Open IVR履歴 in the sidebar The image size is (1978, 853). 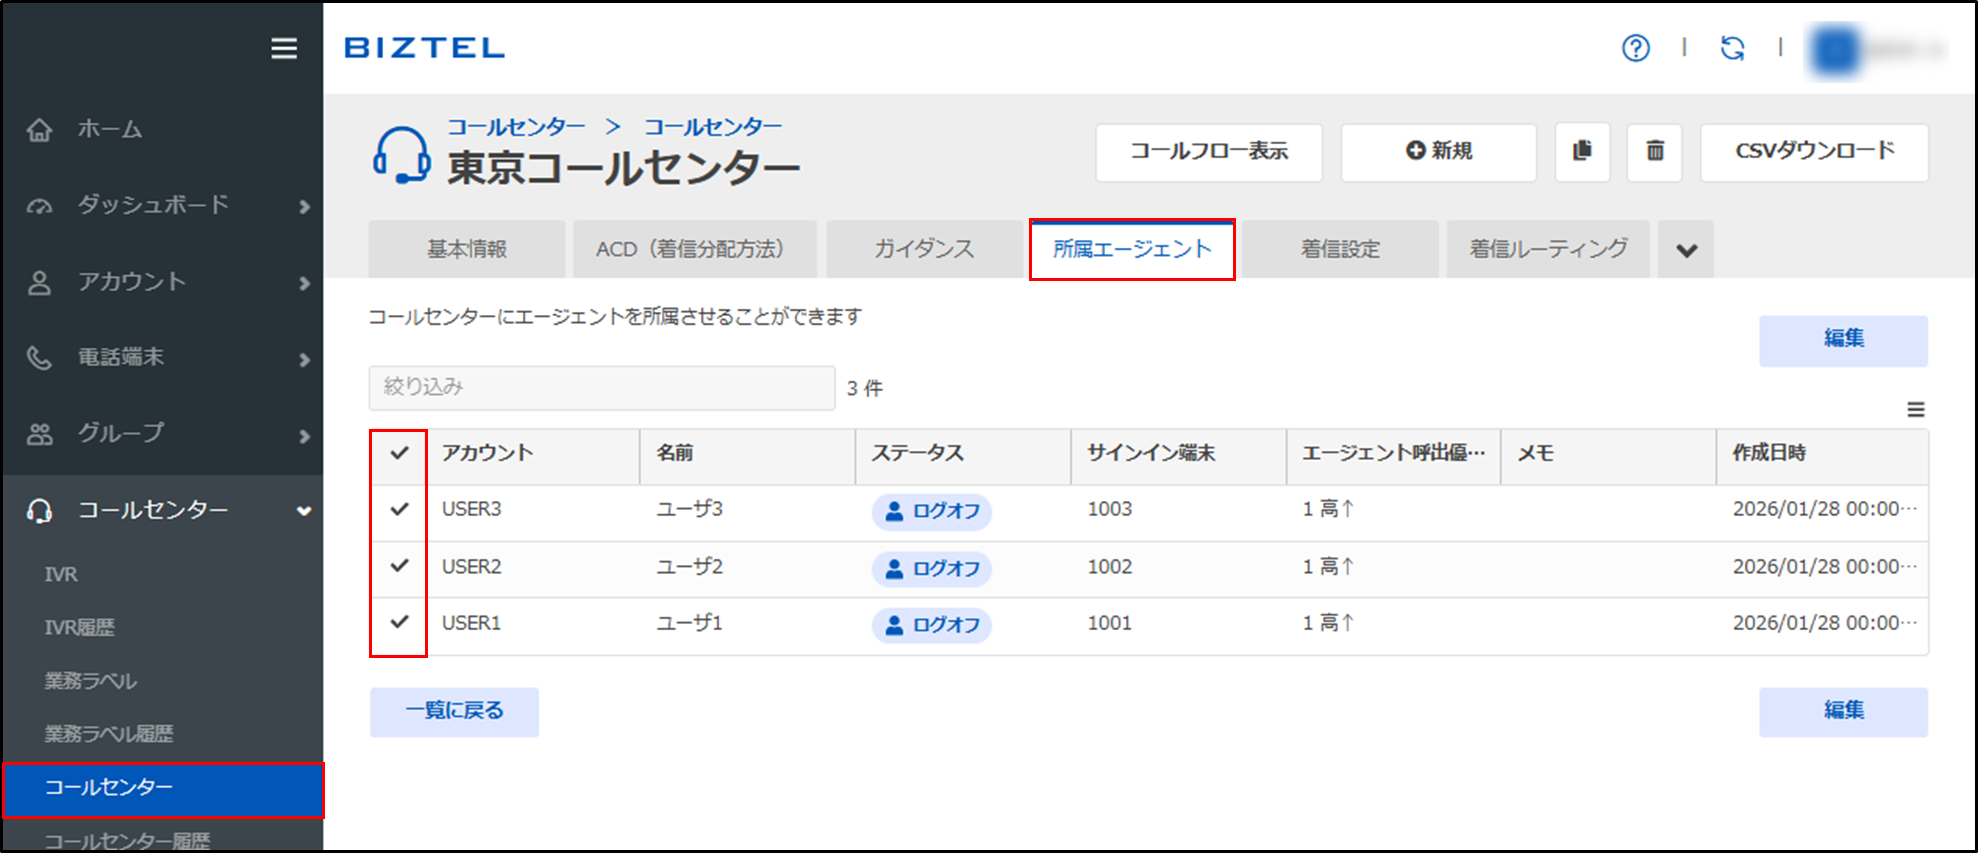[x=80, y=627]
